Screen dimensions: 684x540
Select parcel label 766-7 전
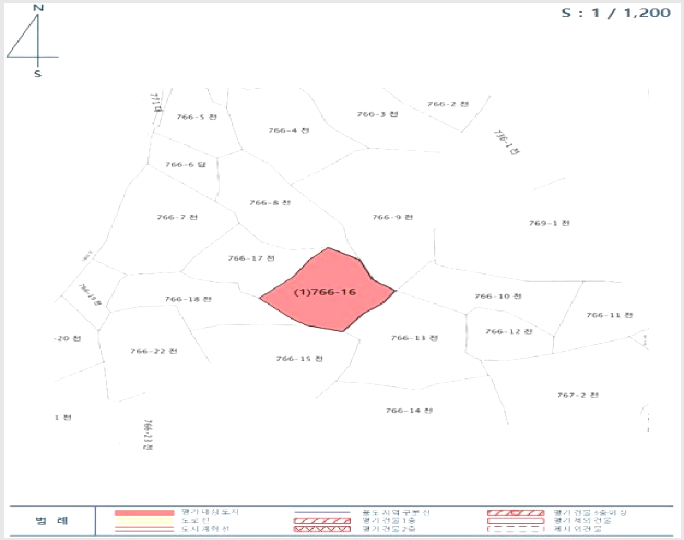tap(177, 217)
